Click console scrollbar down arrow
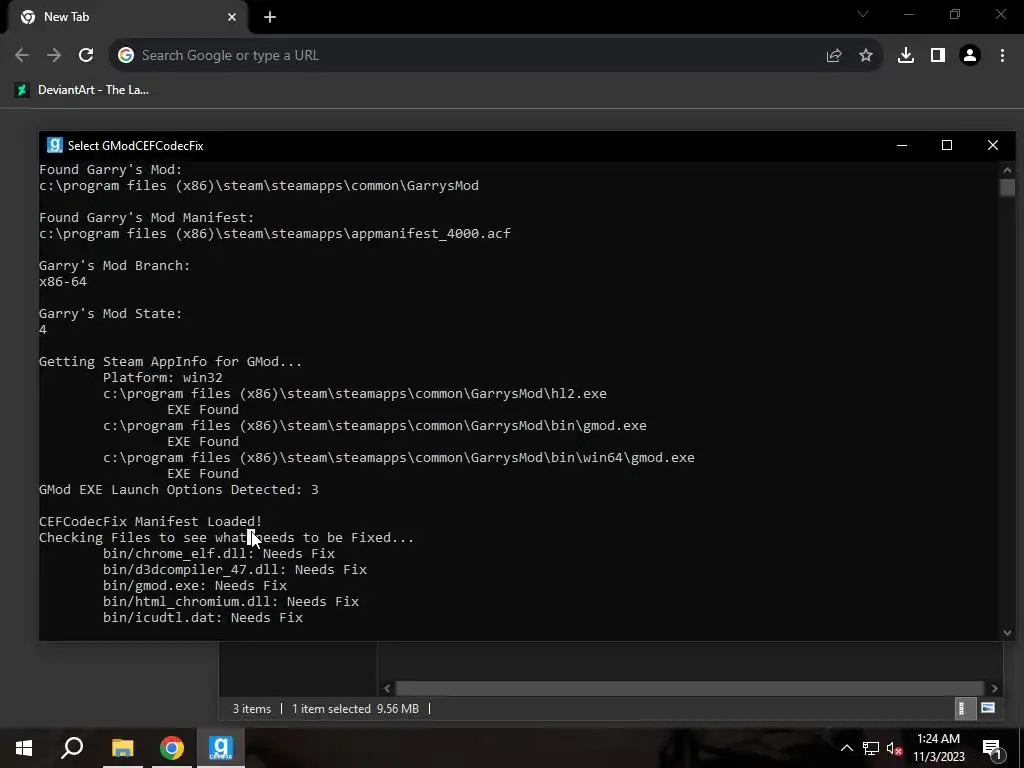Image resolution: width=1024 pixels, height=768 pixels. tap(1007, 632)
